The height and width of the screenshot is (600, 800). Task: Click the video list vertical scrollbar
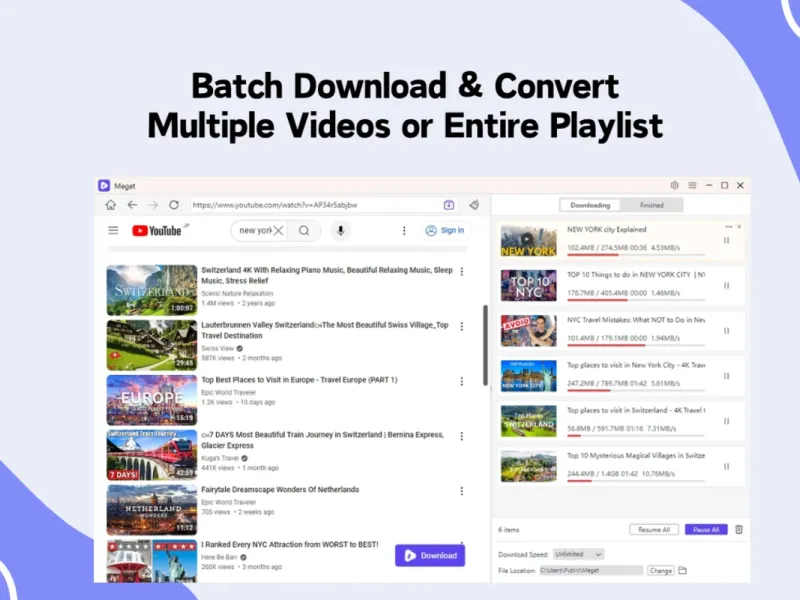485,345
